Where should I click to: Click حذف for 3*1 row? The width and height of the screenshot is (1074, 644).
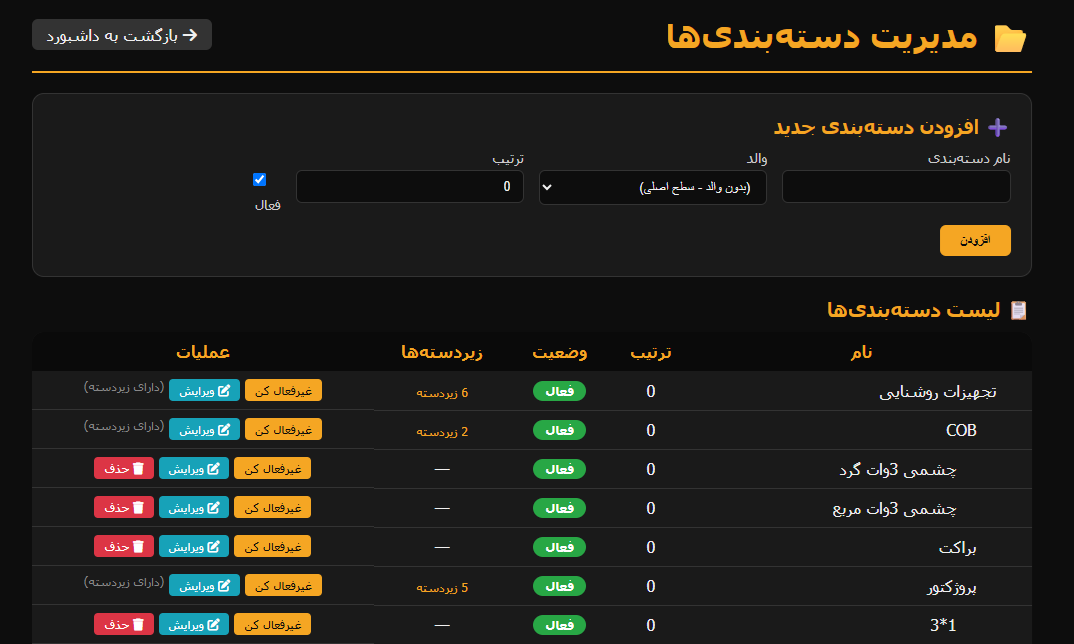pyautogui.click(x=124, y=625)
